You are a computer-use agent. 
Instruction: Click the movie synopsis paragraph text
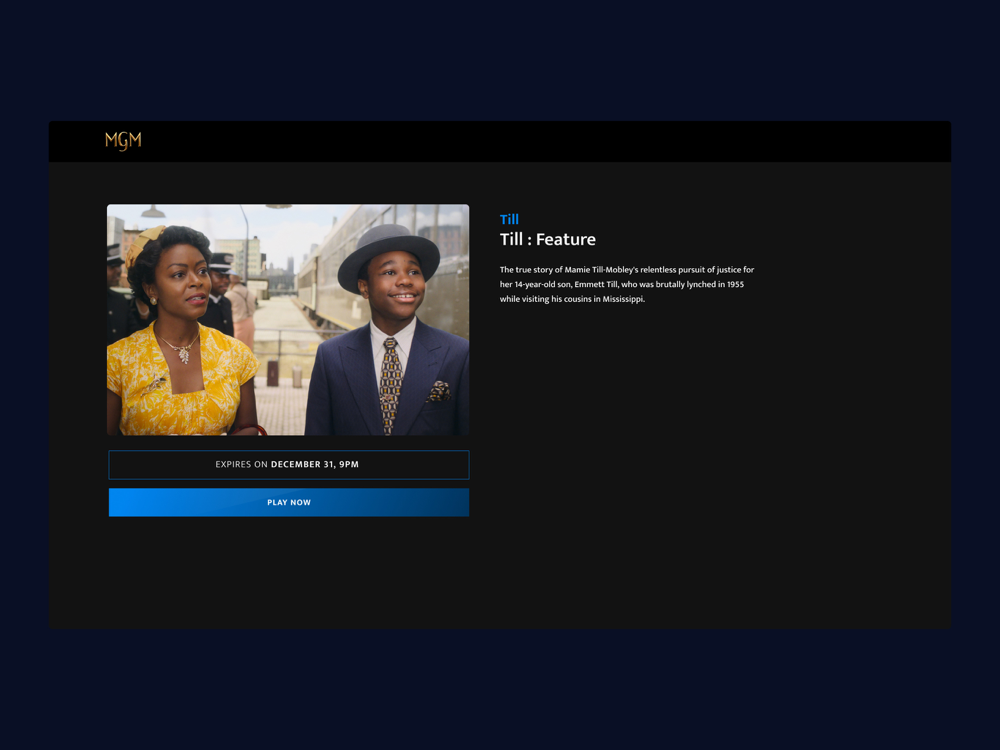[627, 284]
